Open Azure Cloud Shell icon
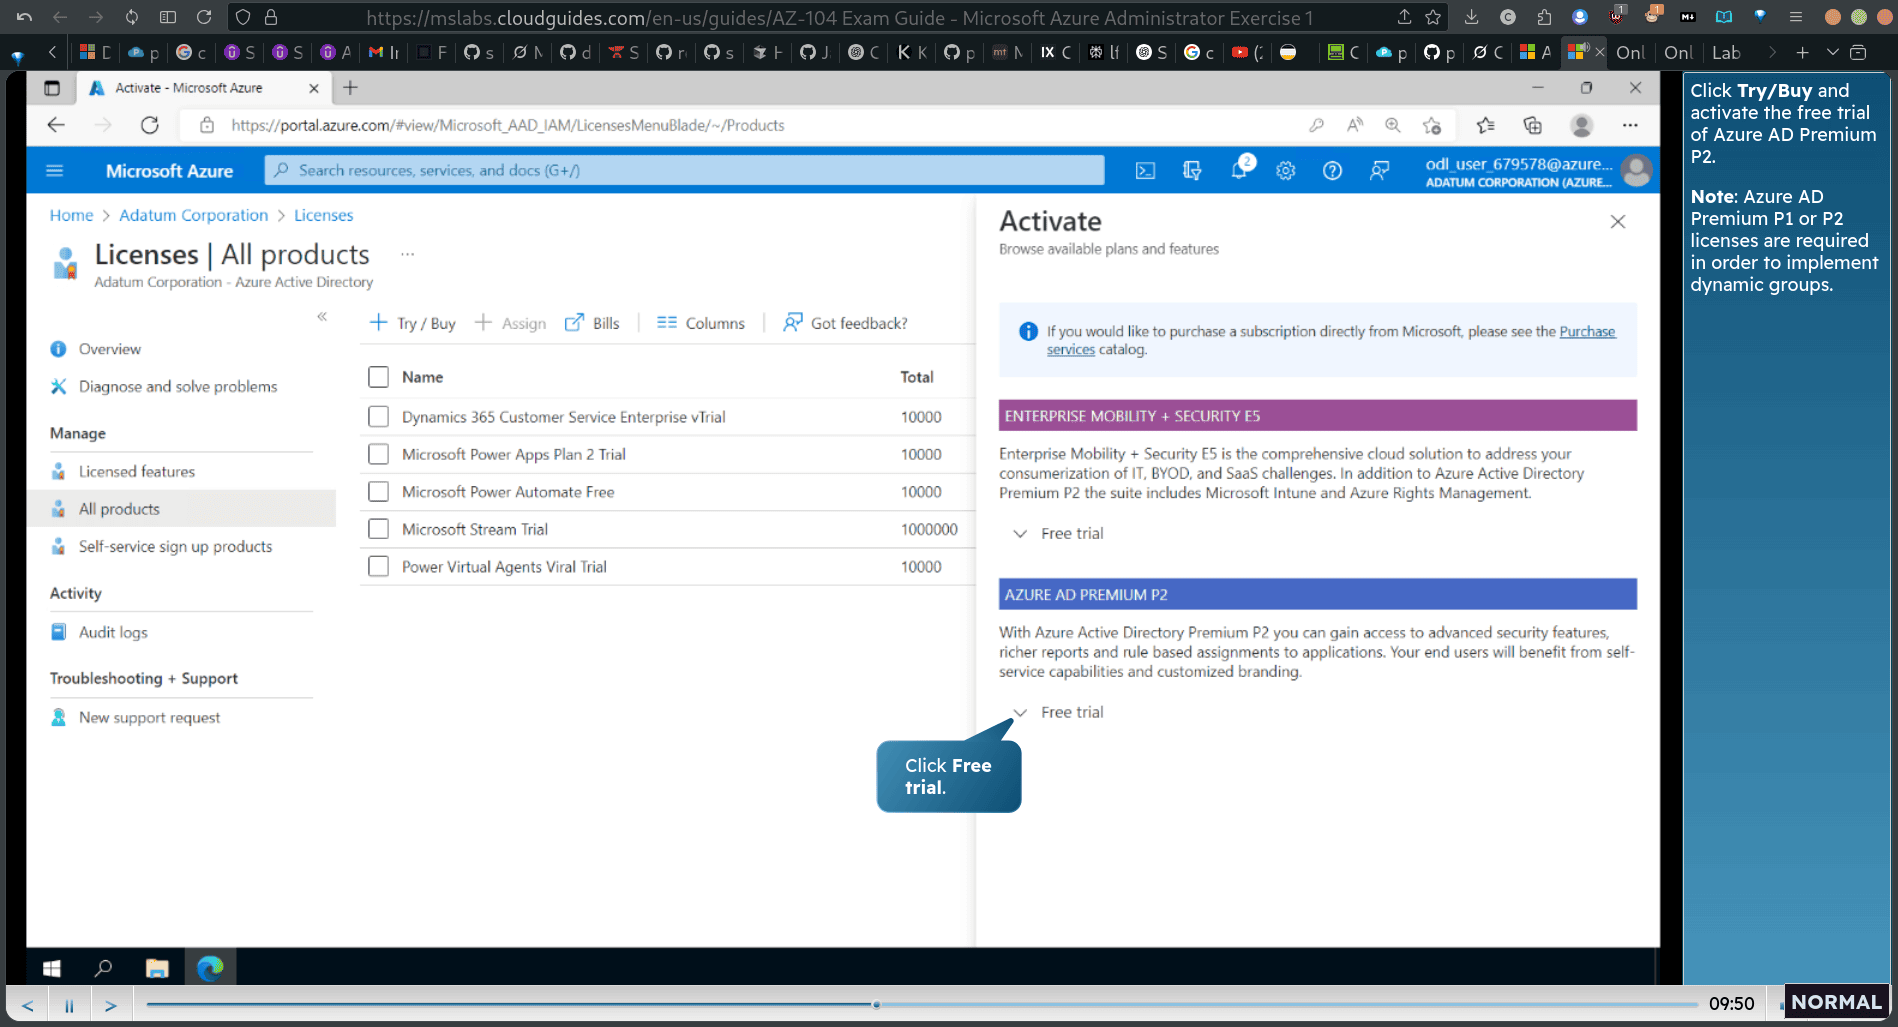 tap(1145, 171)
